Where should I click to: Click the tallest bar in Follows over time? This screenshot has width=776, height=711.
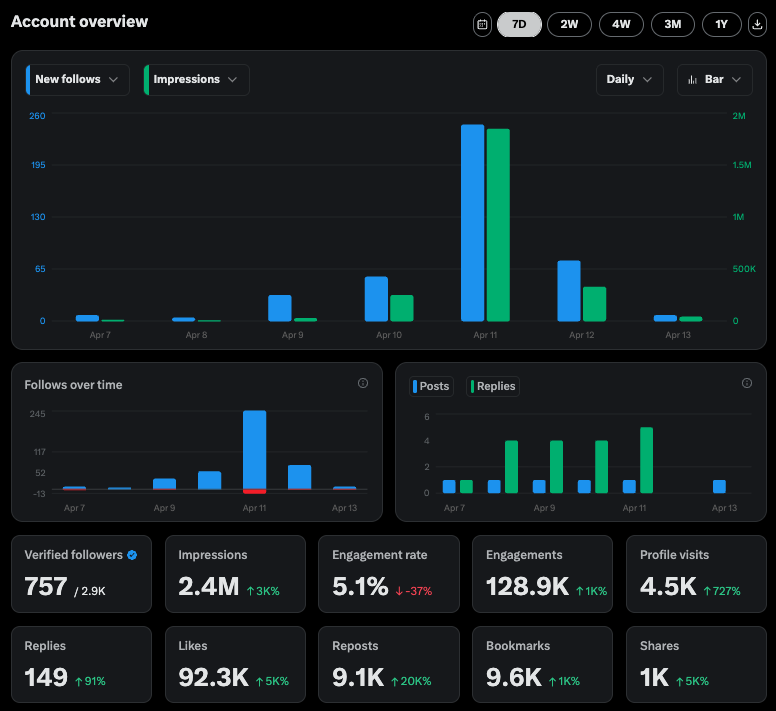pyautogui.click(x=254, y=450)
